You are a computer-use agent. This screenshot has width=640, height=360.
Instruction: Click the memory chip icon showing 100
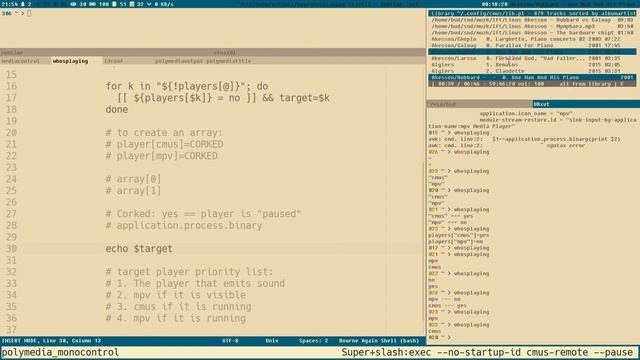[91, 4]
